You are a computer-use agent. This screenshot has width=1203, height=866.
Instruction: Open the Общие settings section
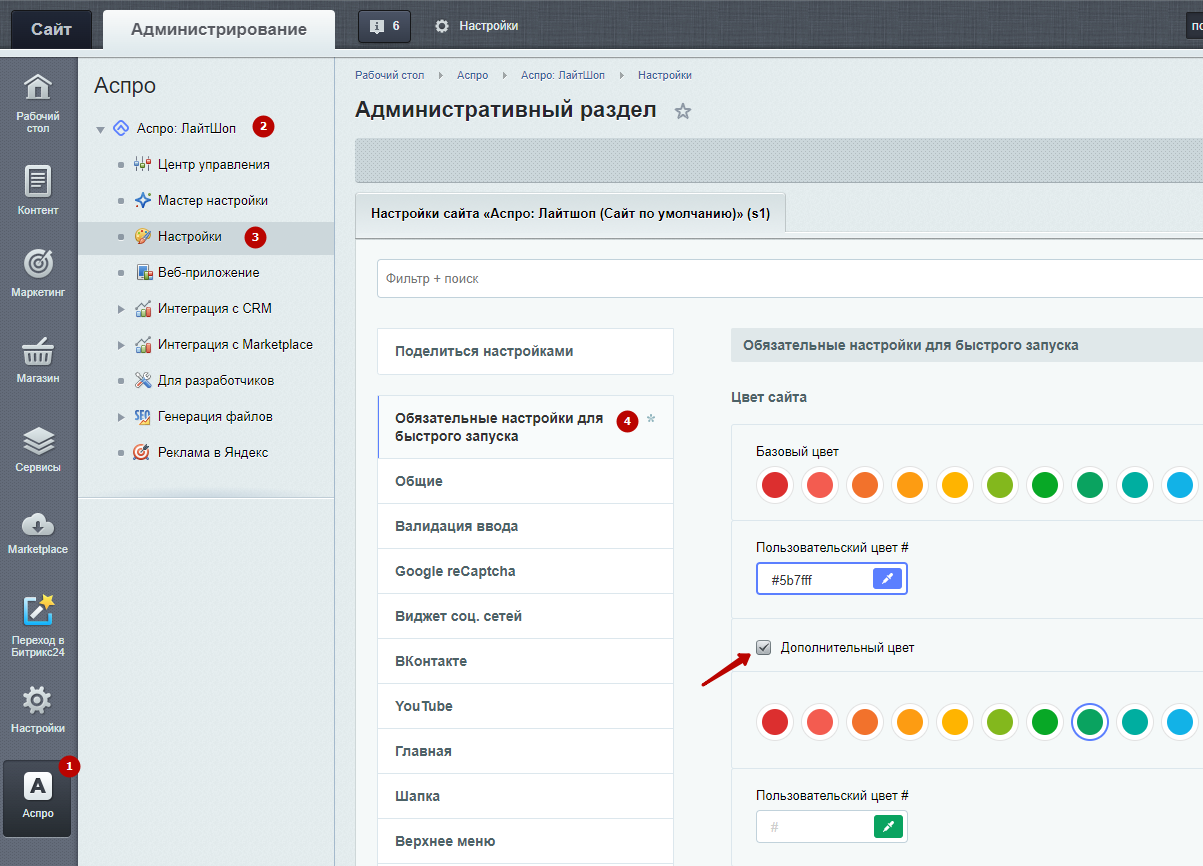coord(525,481)
